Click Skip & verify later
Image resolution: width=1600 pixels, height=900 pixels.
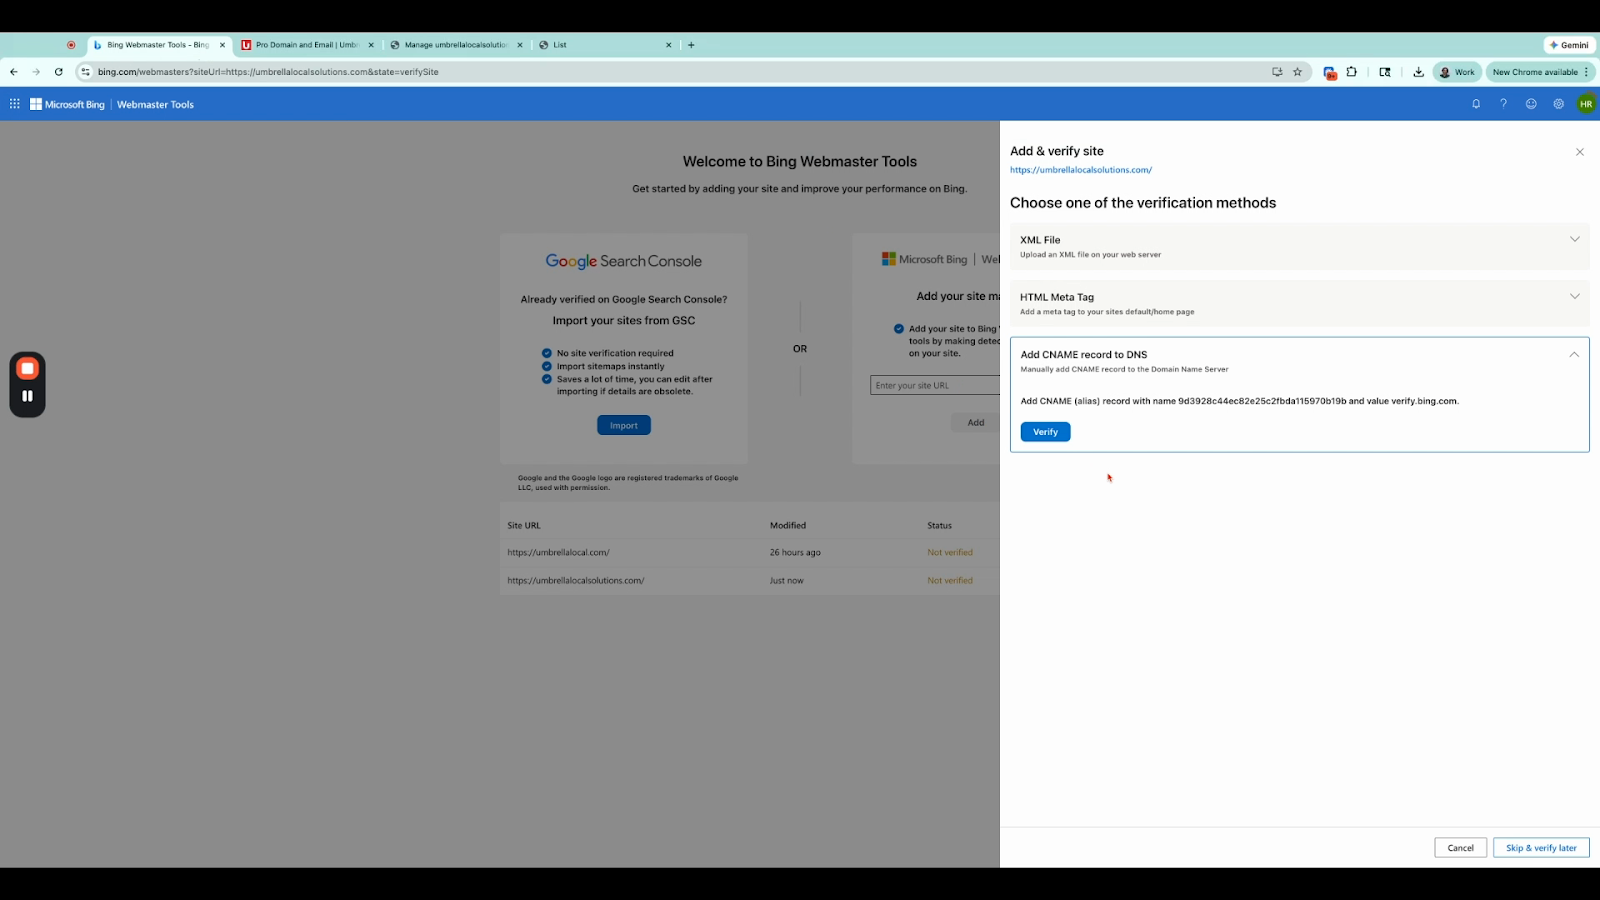[x=1541, y=848]
